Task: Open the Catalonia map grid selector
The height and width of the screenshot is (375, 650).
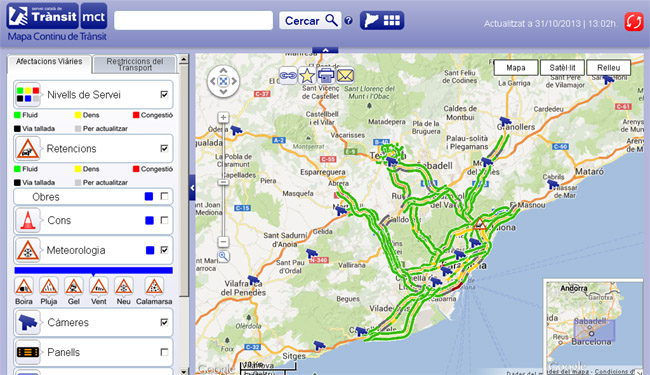Action: click(x=382, y=20)
